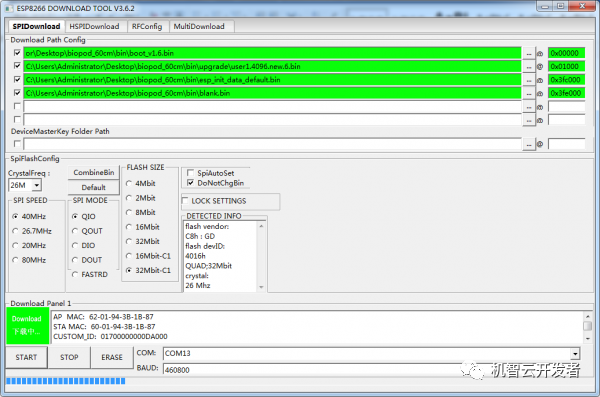Click scrollbar thumb in Download Panel log
The width and height of the screenshot is (600, 397).
coord(587,326)
